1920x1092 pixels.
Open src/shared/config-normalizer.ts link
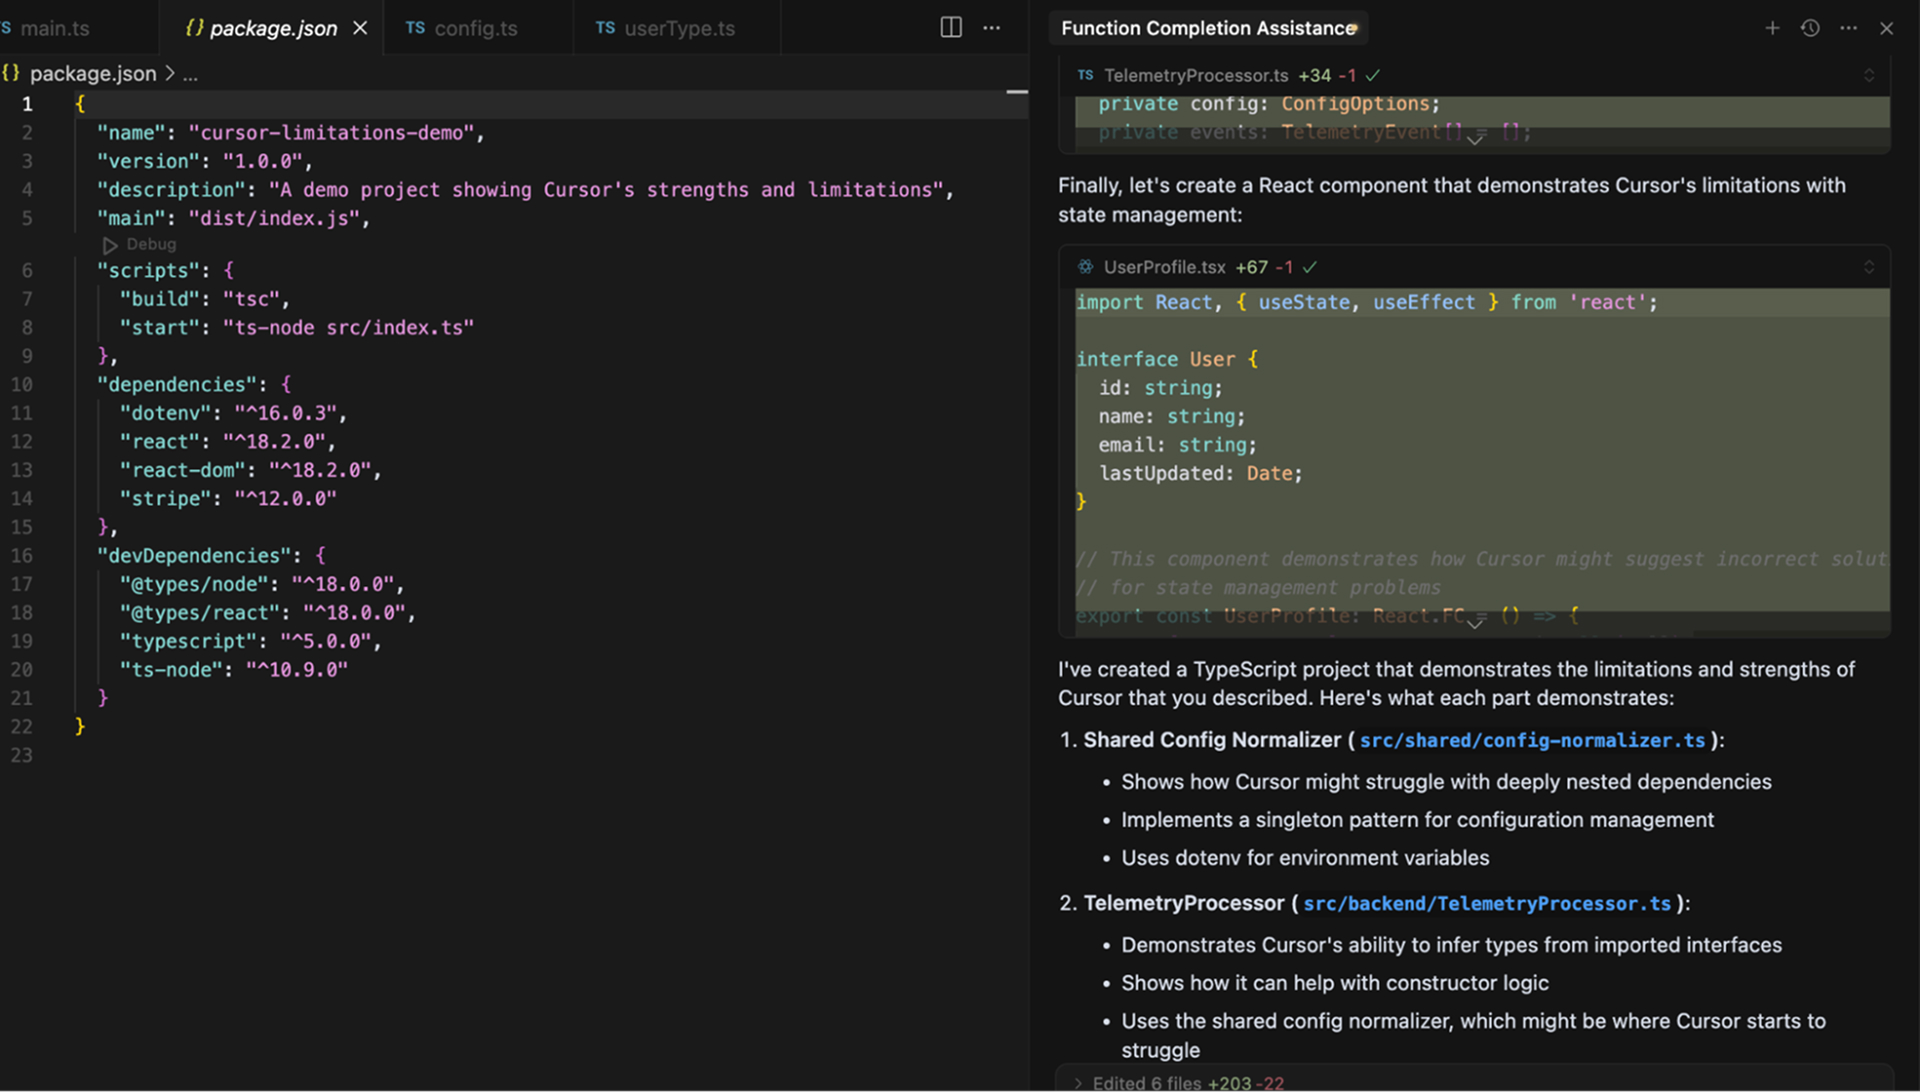[1532, 740]
